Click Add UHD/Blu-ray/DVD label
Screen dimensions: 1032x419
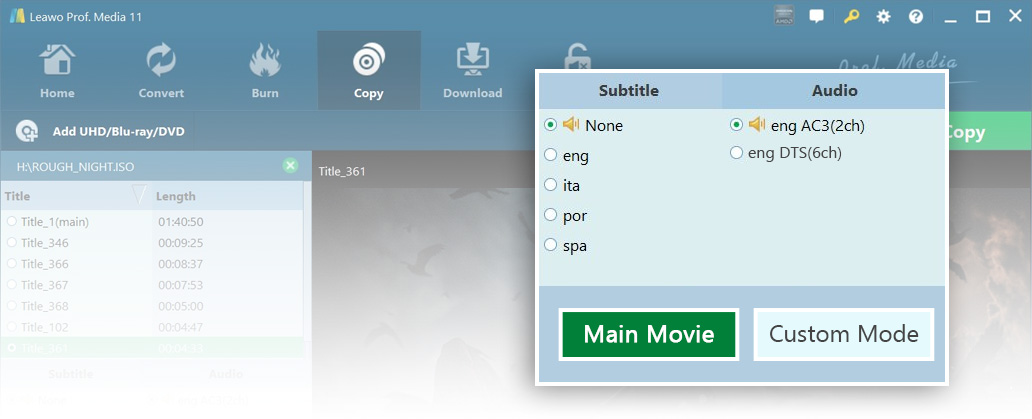click(118, 132)
